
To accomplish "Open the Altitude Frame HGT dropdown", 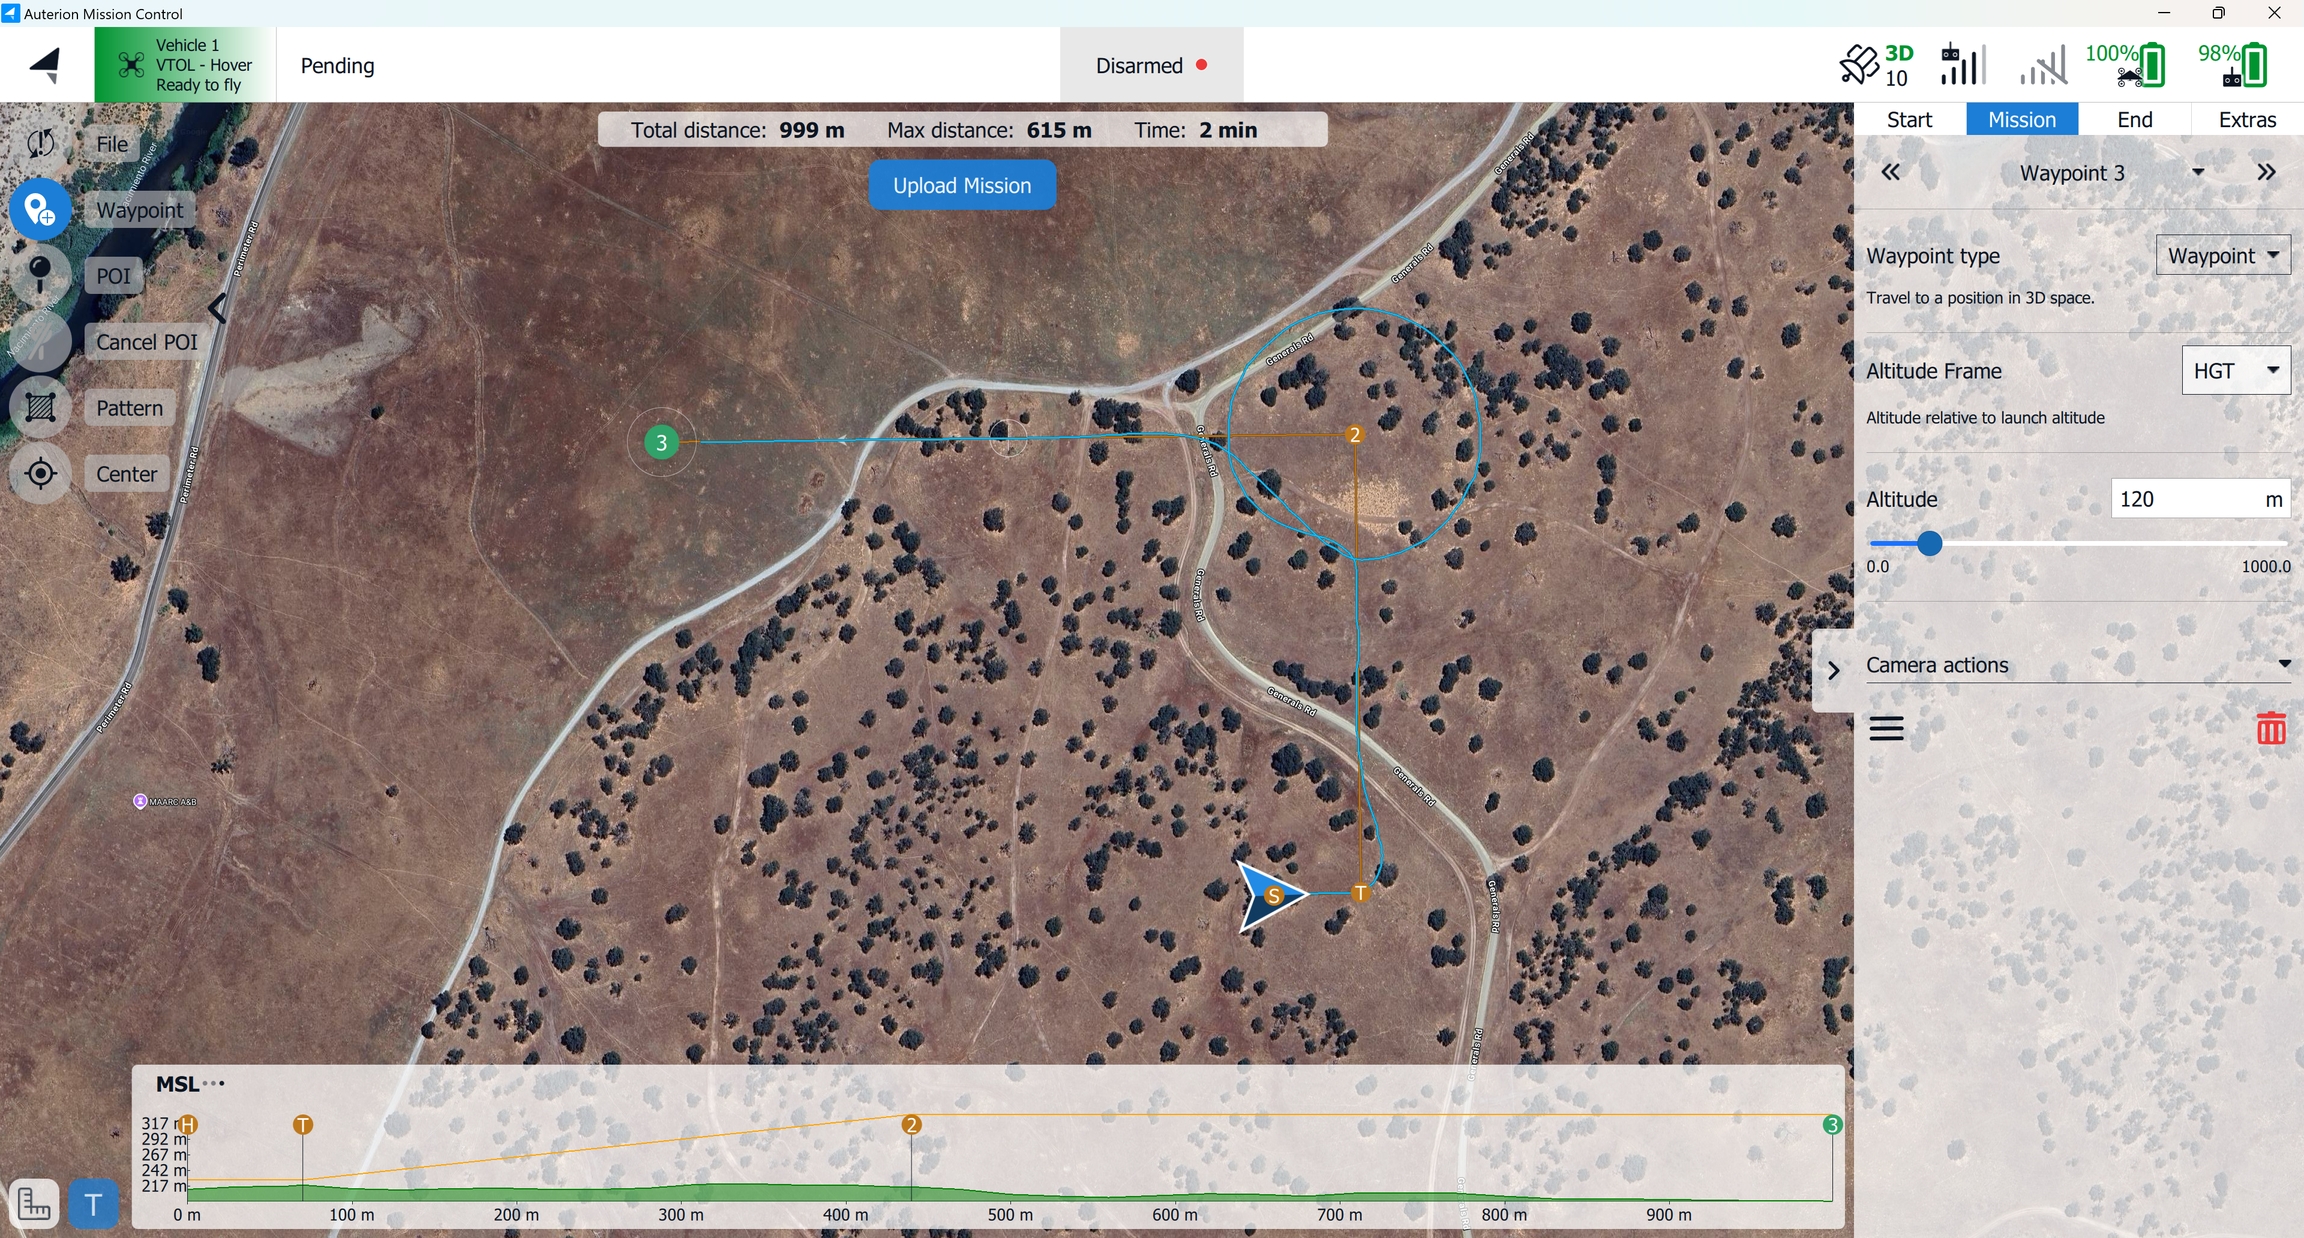I will pos(2235,371).
